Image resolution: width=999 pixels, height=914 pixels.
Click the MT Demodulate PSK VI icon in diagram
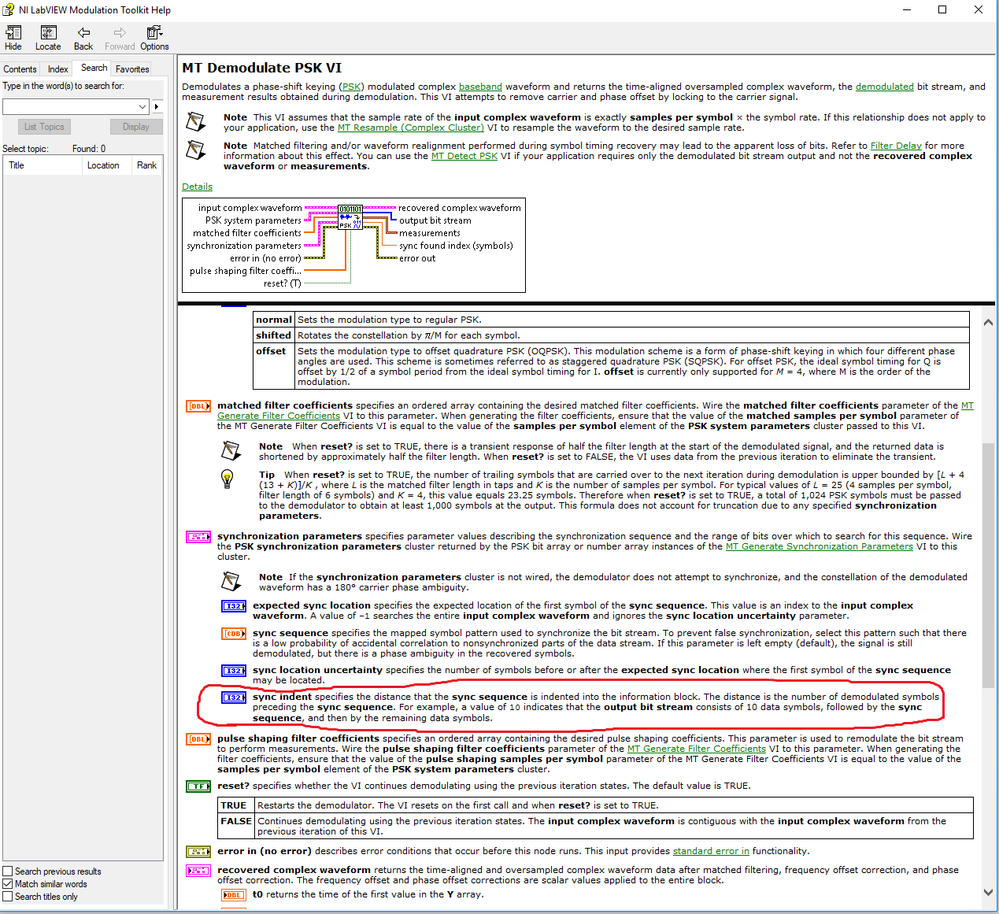[350, 217]
